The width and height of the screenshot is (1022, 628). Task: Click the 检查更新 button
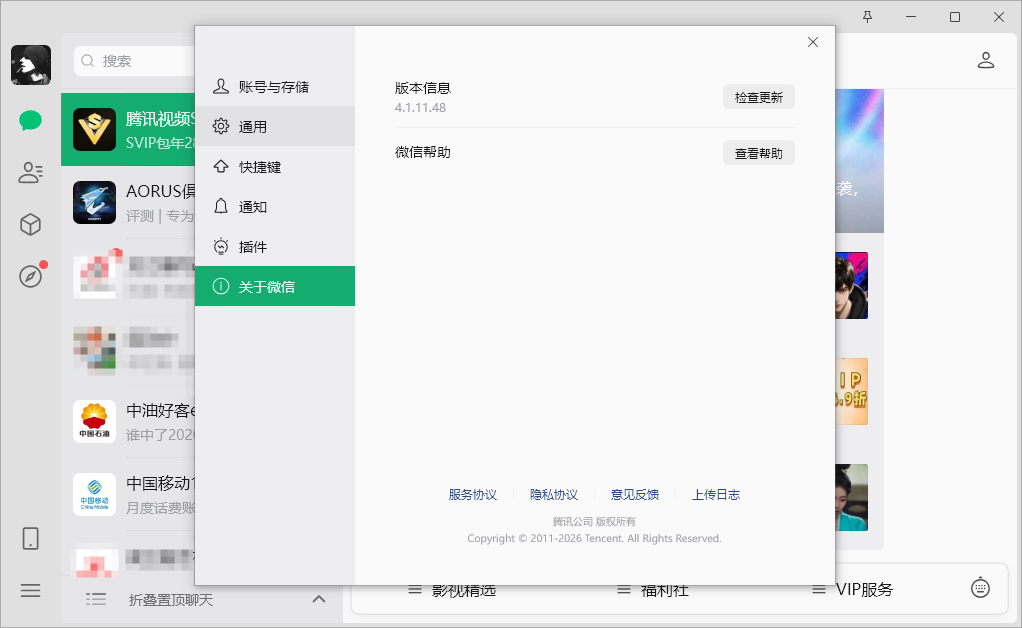click(759, 97)
